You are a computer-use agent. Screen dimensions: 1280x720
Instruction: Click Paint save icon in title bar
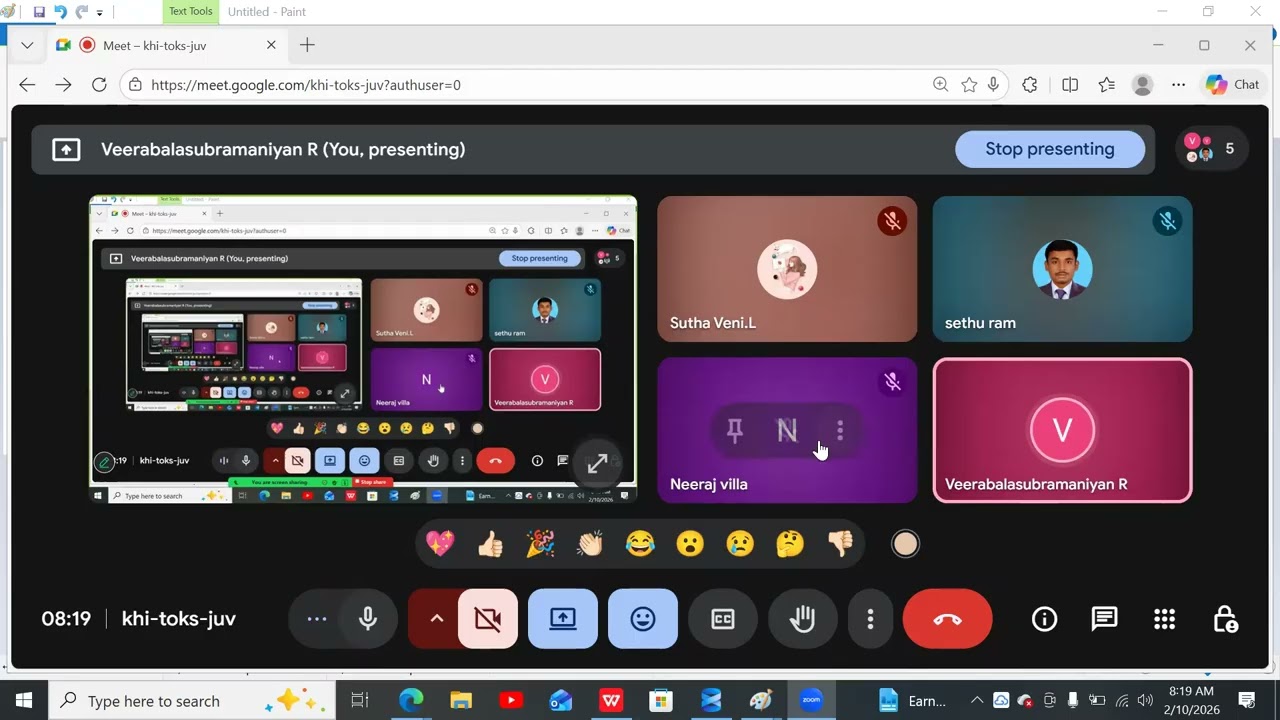[39, 12]
